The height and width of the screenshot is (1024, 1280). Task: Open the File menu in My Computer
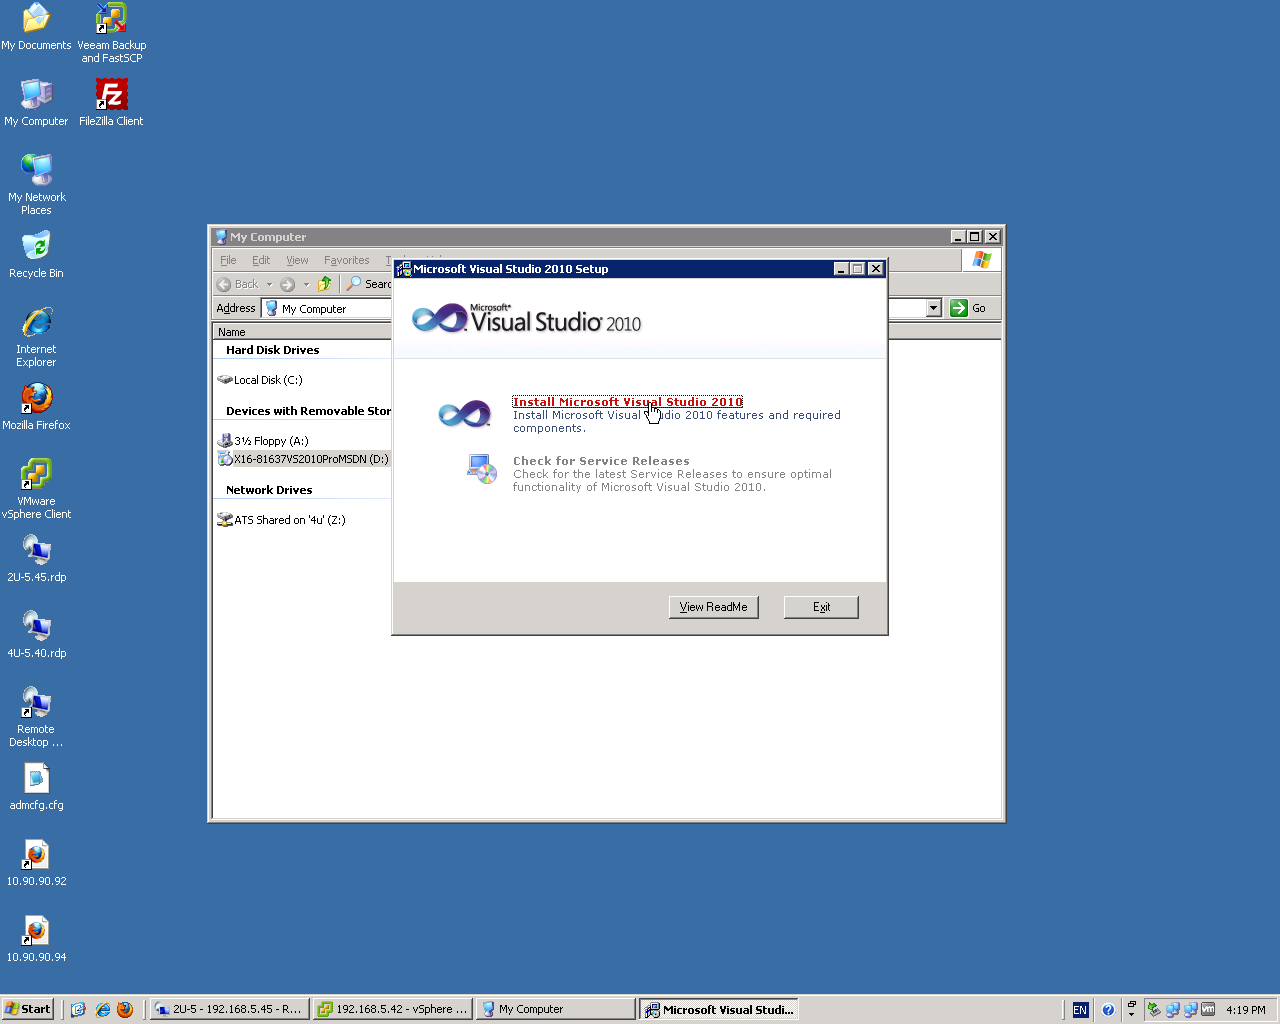[x=228, y=260]
